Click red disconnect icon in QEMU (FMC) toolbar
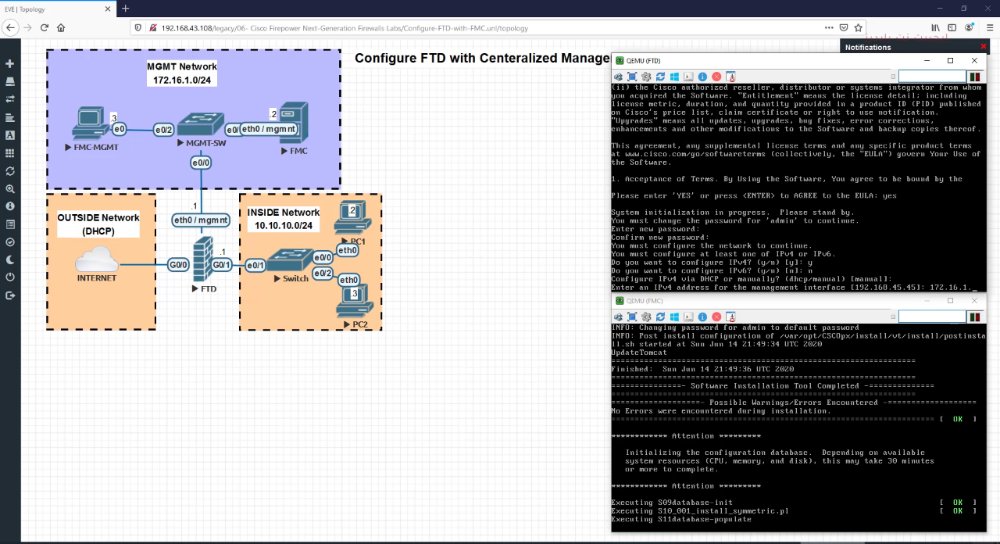This screenshot has width=1000, height=544. [x=716, y=316]
